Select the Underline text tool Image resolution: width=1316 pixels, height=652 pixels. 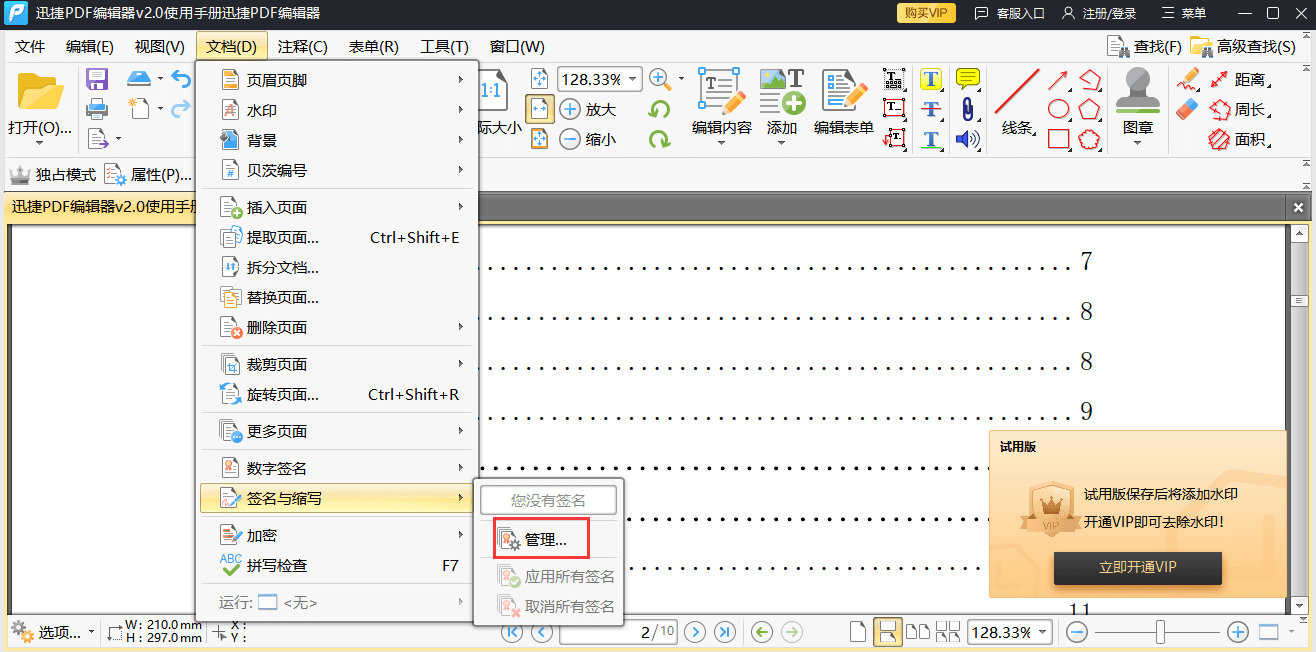click(x=931, y=139)
